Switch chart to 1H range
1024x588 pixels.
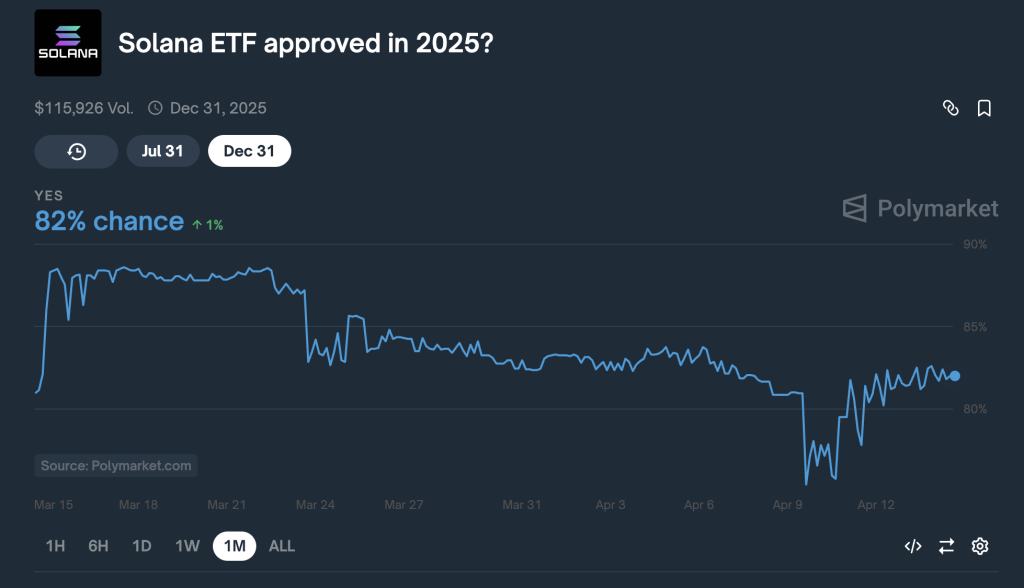(56, 546)
